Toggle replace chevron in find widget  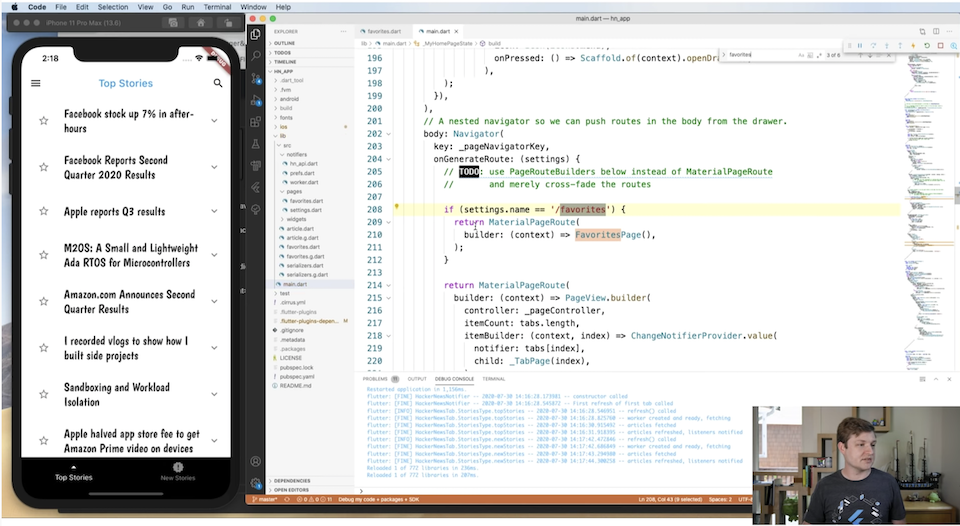pyautogui.click(x=724, y=55)
